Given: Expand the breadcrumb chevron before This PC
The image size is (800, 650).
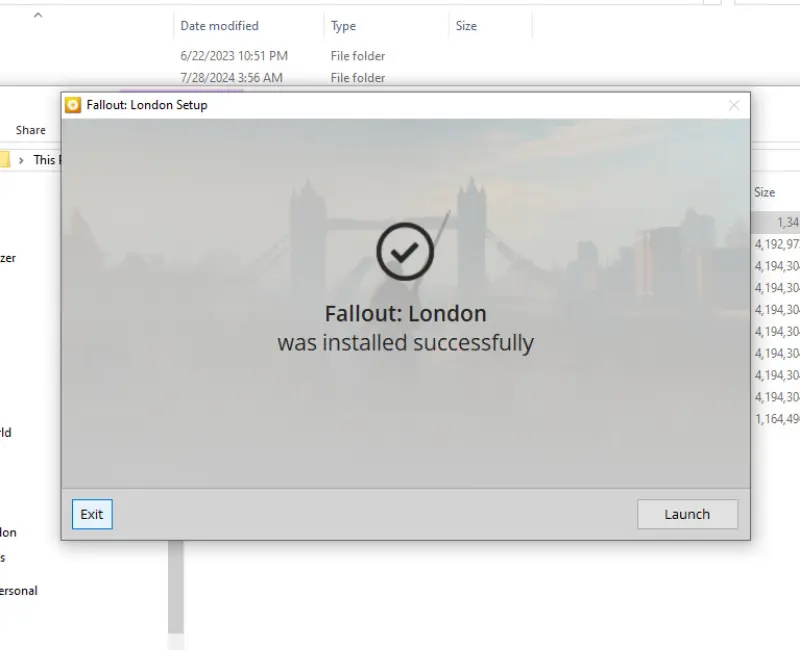Looking at the screenshot, I should coord(21,160).
